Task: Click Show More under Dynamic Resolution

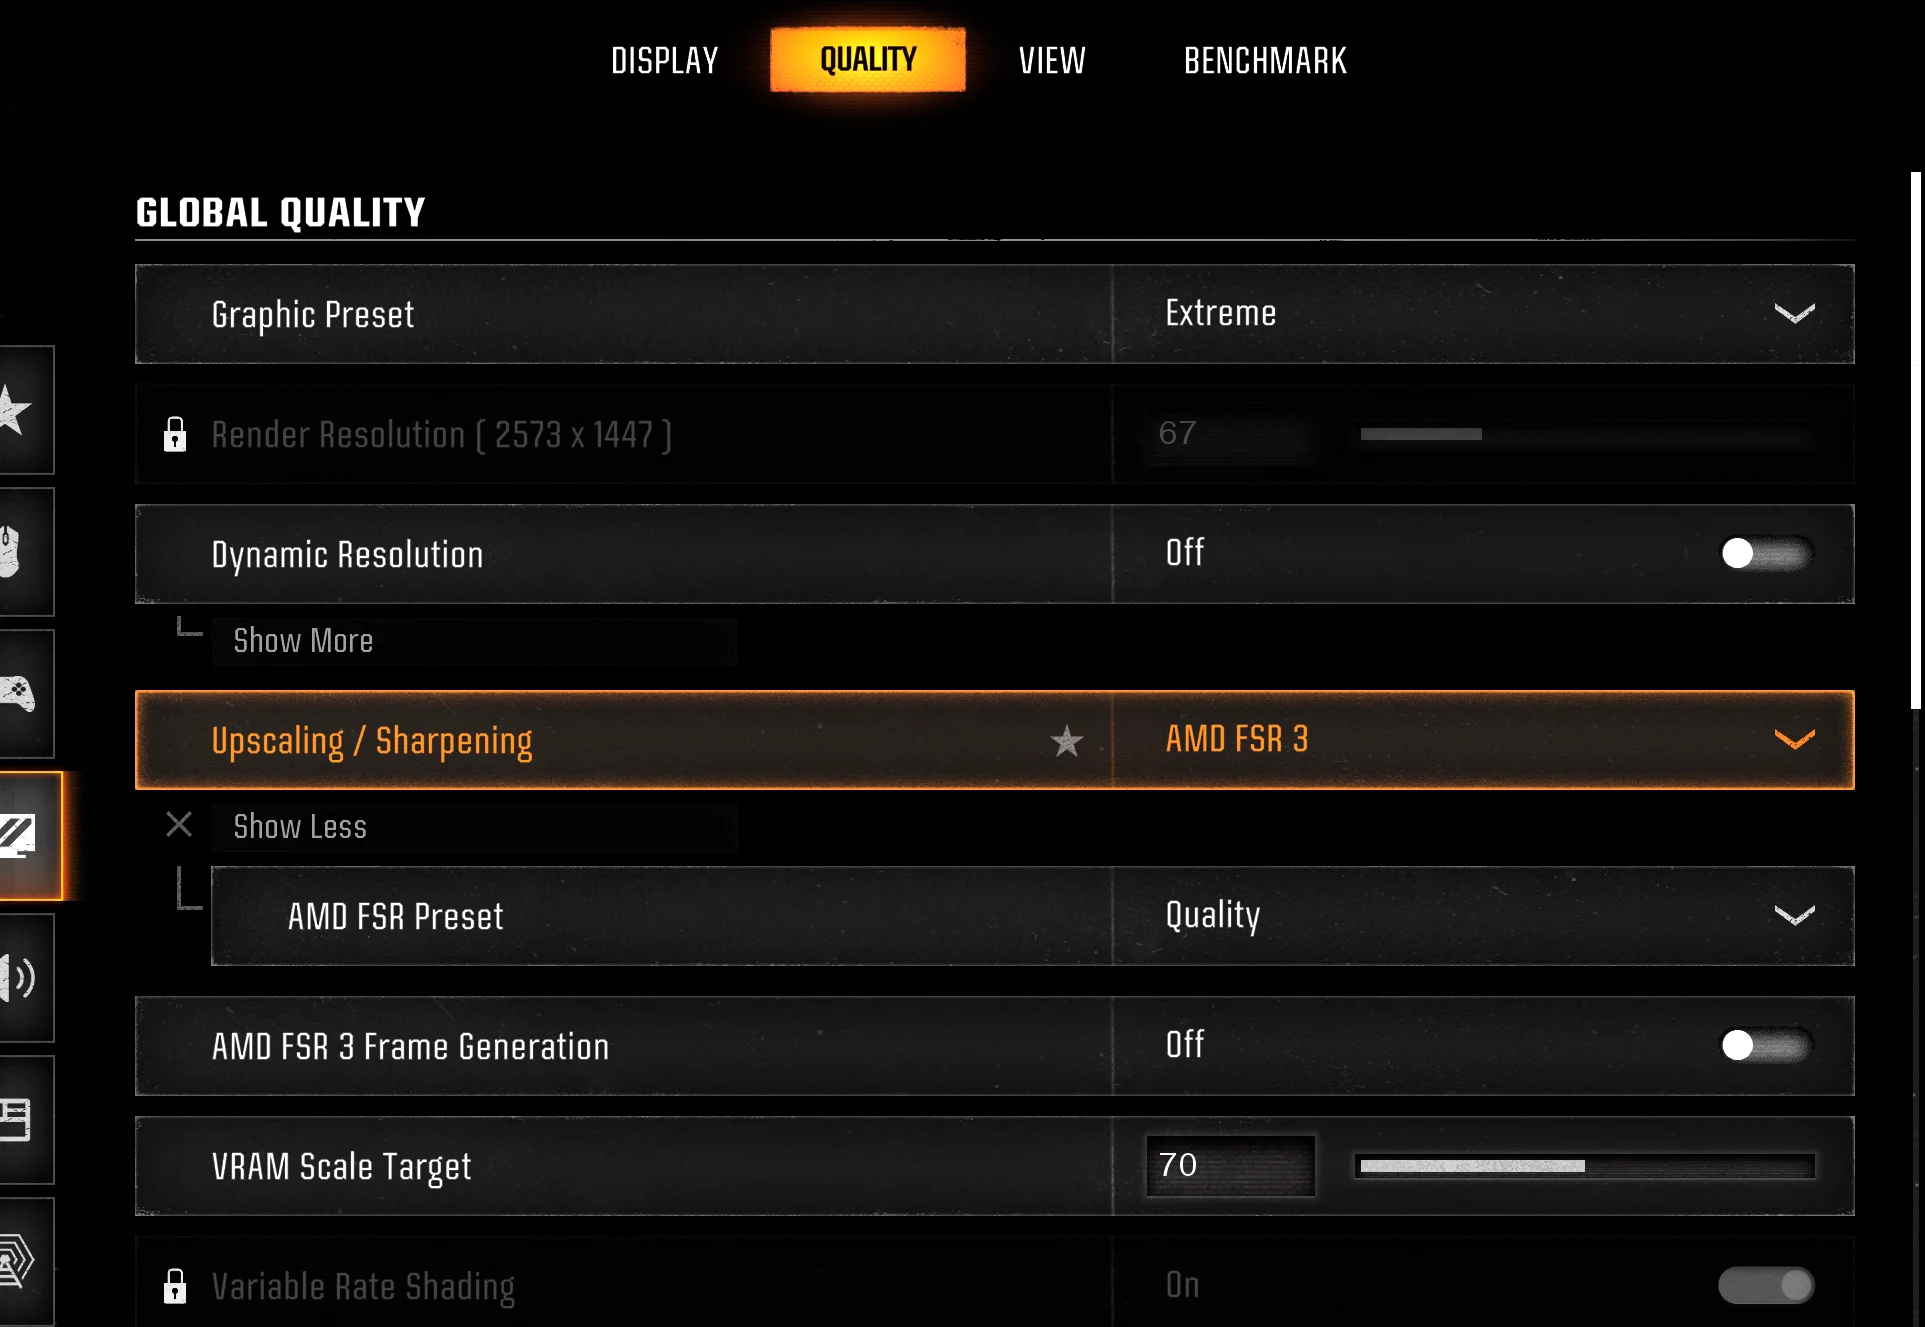Action: pos(304,641)
